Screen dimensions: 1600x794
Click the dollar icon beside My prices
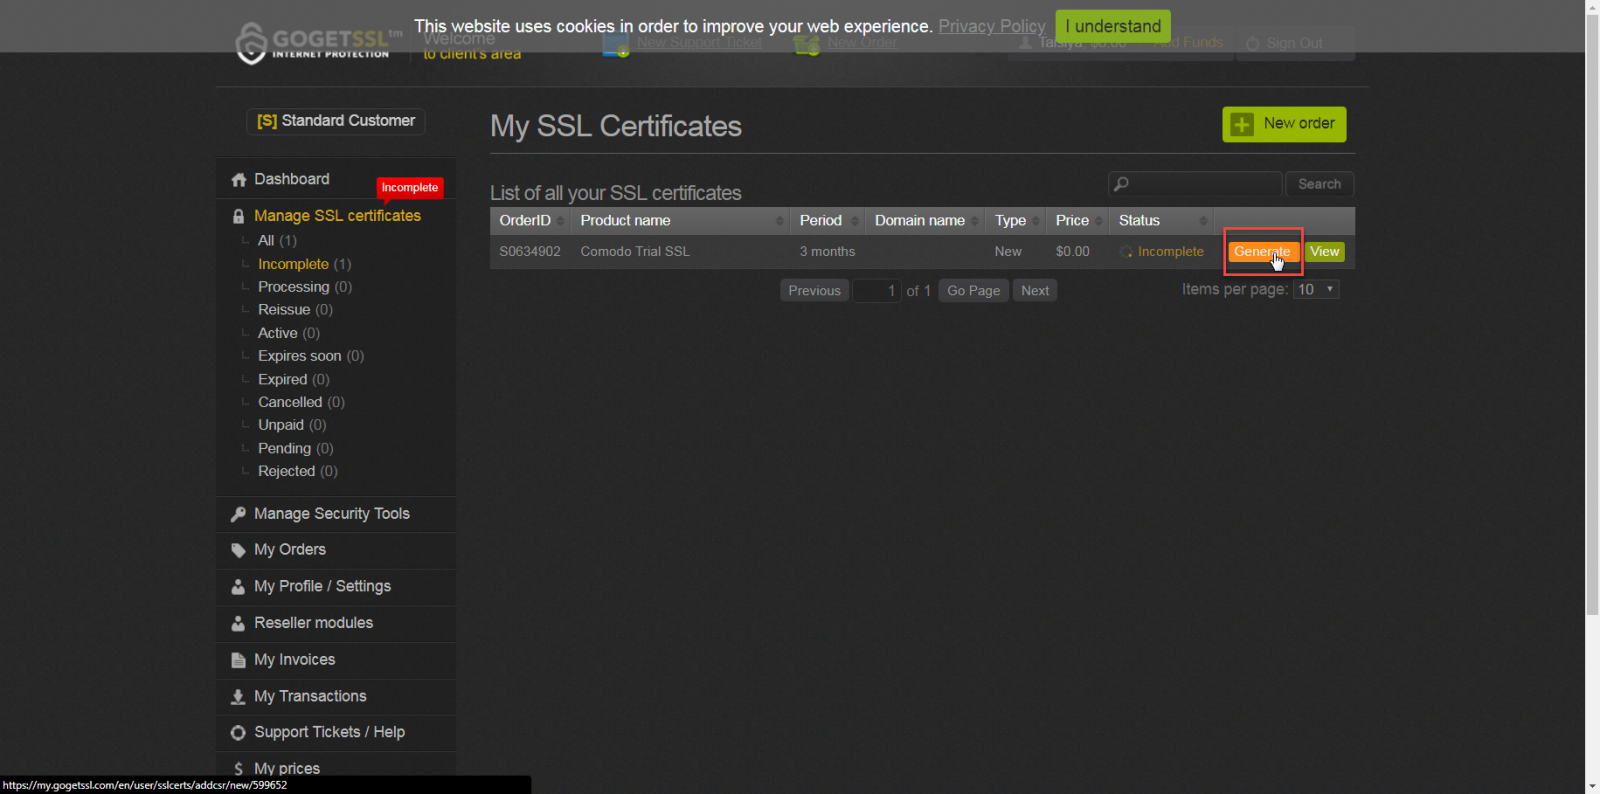coord(238,769)
